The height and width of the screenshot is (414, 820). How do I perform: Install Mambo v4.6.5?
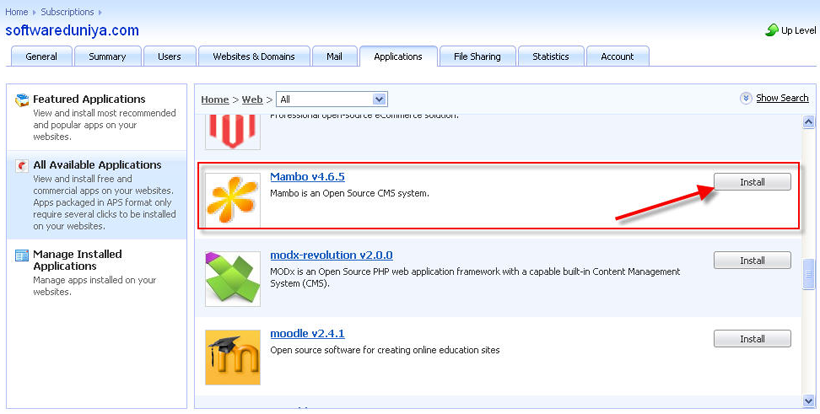(x=752, y=182)
